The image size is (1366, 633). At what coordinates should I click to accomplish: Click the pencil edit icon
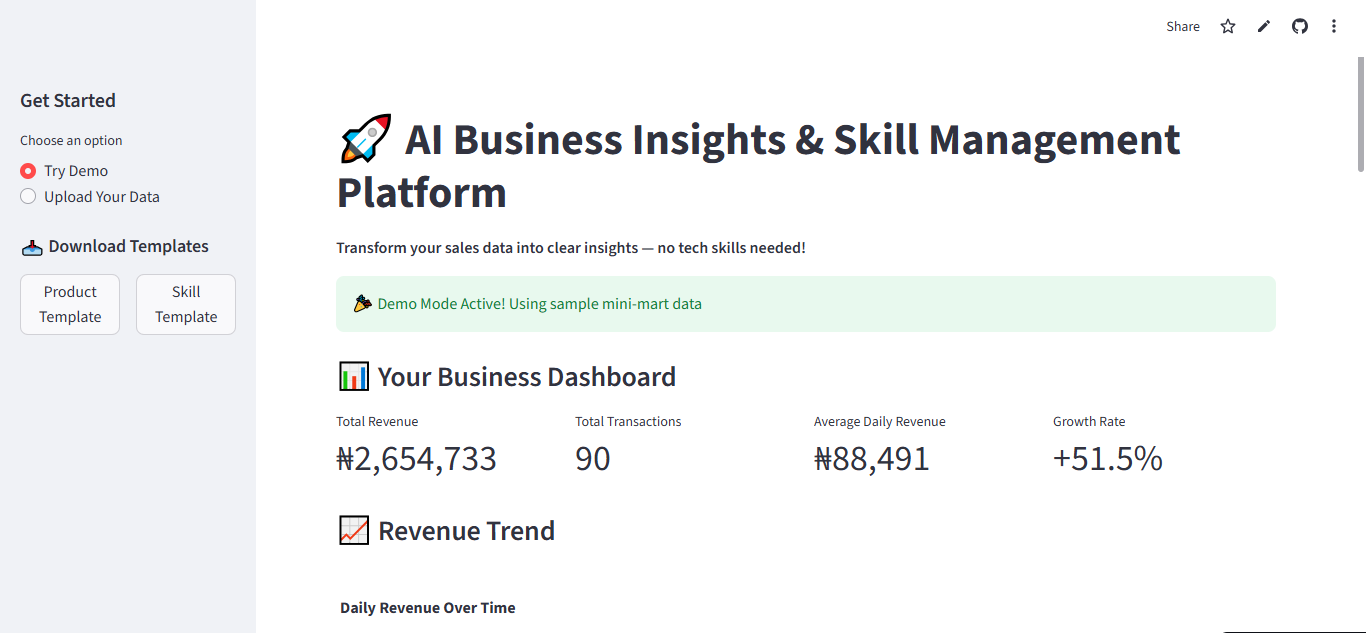(1264, 27)
